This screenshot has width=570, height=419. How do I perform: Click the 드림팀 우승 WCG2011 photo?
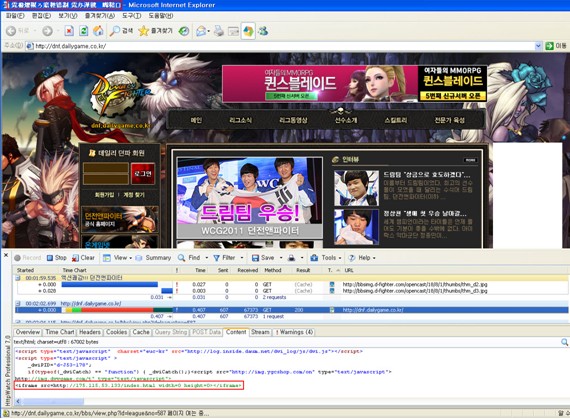click(249, 198)
